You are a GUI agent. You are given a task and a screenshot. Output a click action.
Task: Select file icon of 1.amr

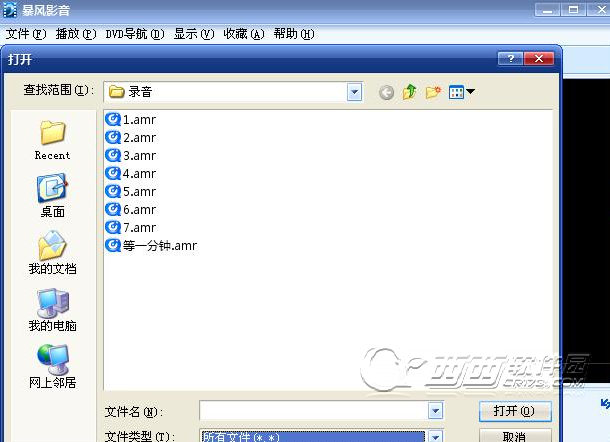(113, 119)
